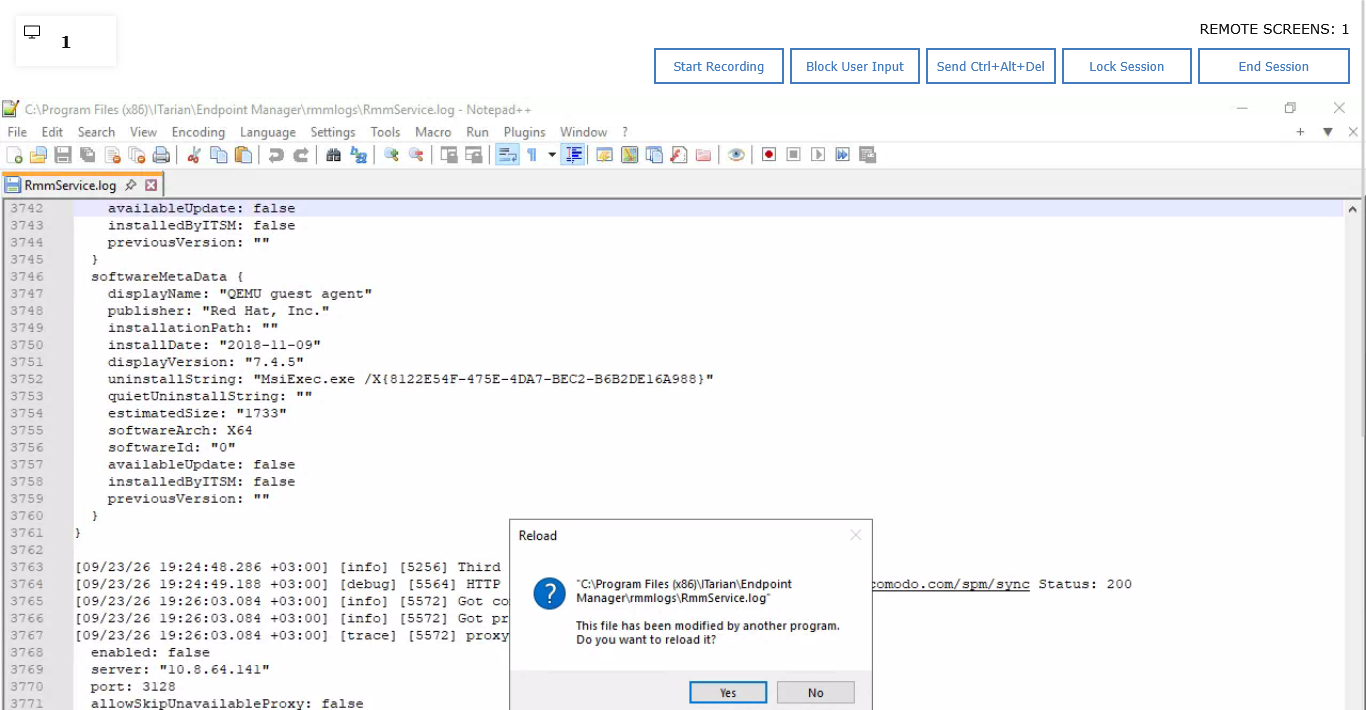The width and height of the screenshot is (1366, 710).
Task: Toggle show all characters pilcrow icon
Action: coord(532,155)
